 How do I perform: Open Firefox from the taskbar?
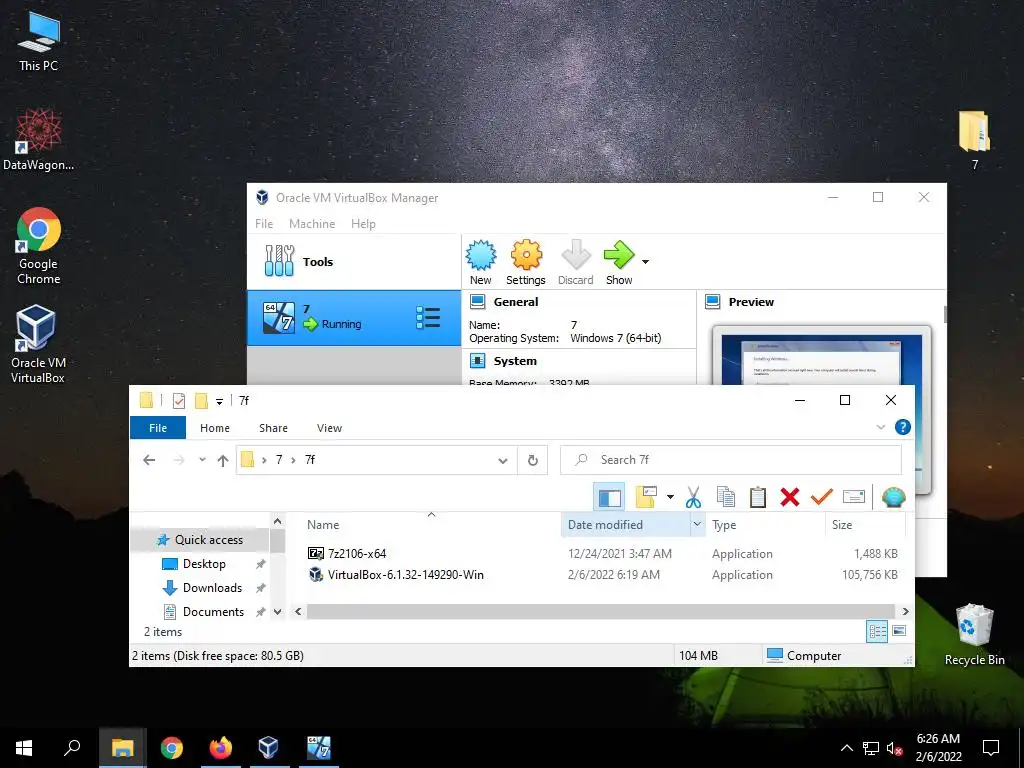click(x=221, y=748)
